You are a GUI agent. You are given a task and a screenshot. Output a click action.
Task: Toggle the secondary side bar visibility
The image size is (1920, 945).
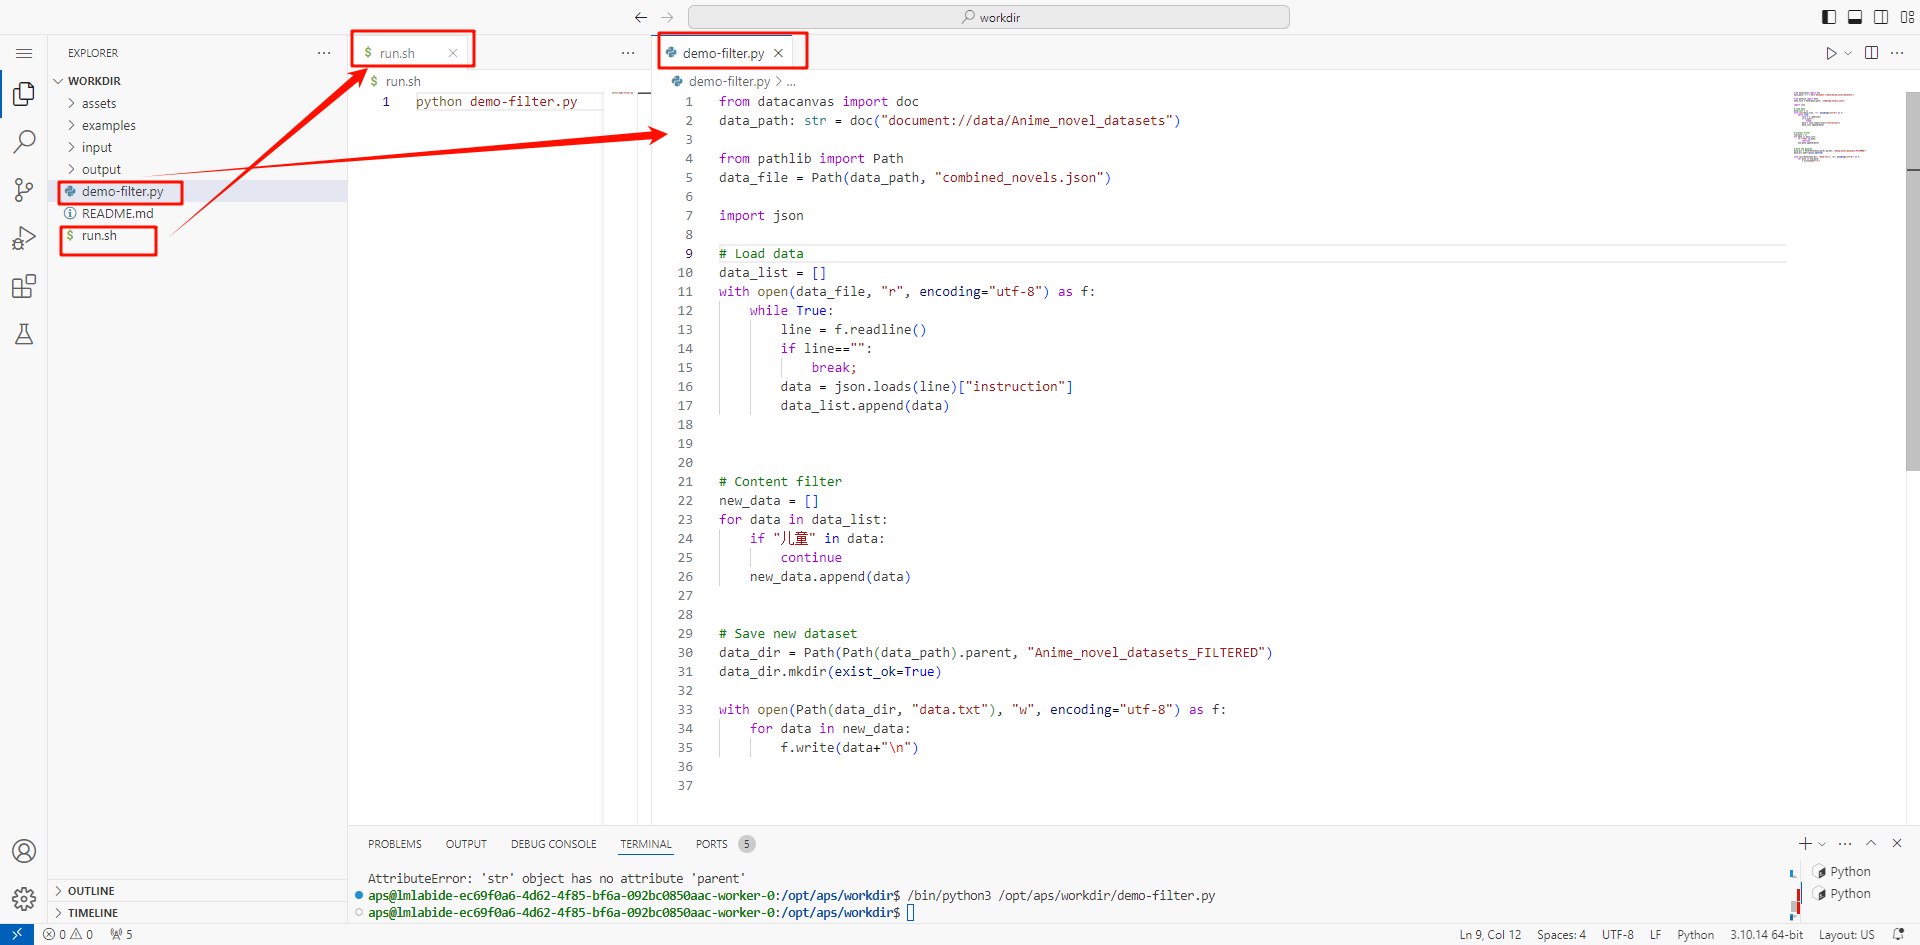[x=1881, y=17]
